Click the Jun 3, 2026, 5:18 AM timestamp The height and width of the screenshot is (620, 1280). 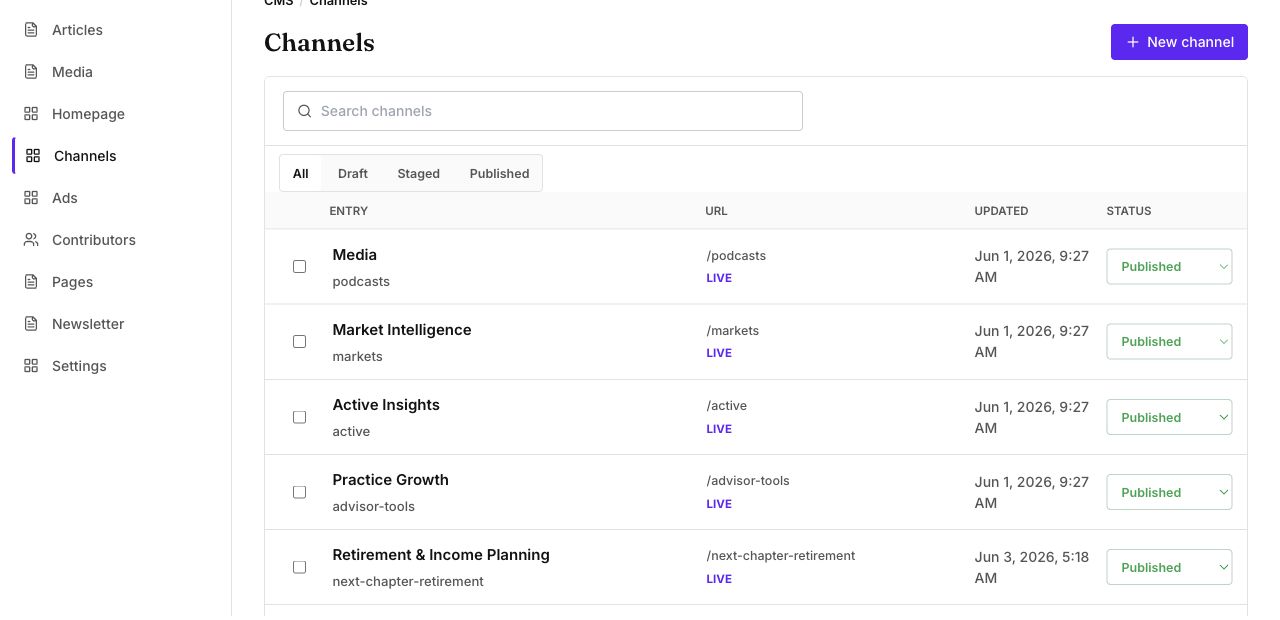(x=1032, y=567)
